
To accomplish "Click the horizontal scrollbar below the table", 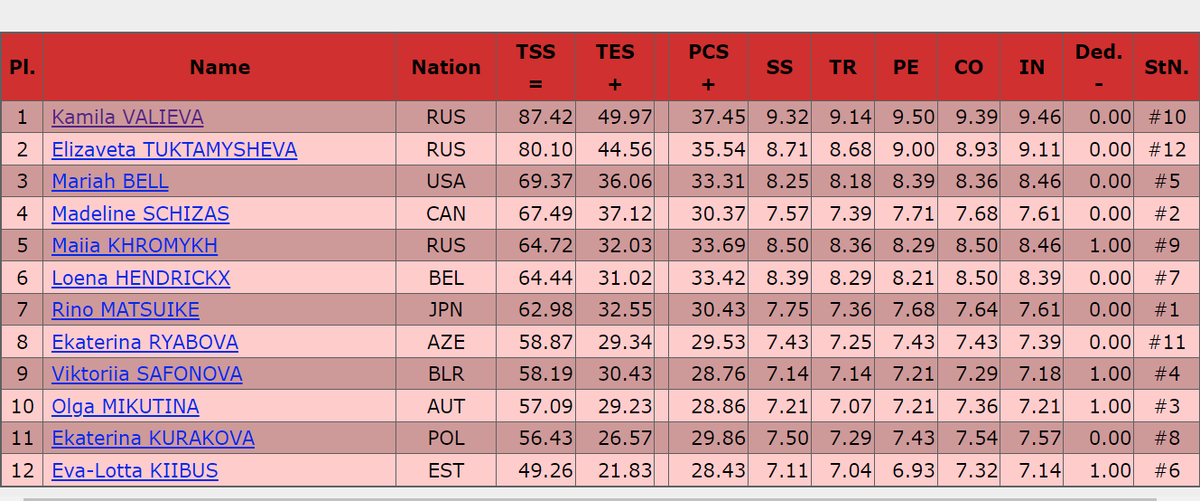I will [x=600, y=497].
